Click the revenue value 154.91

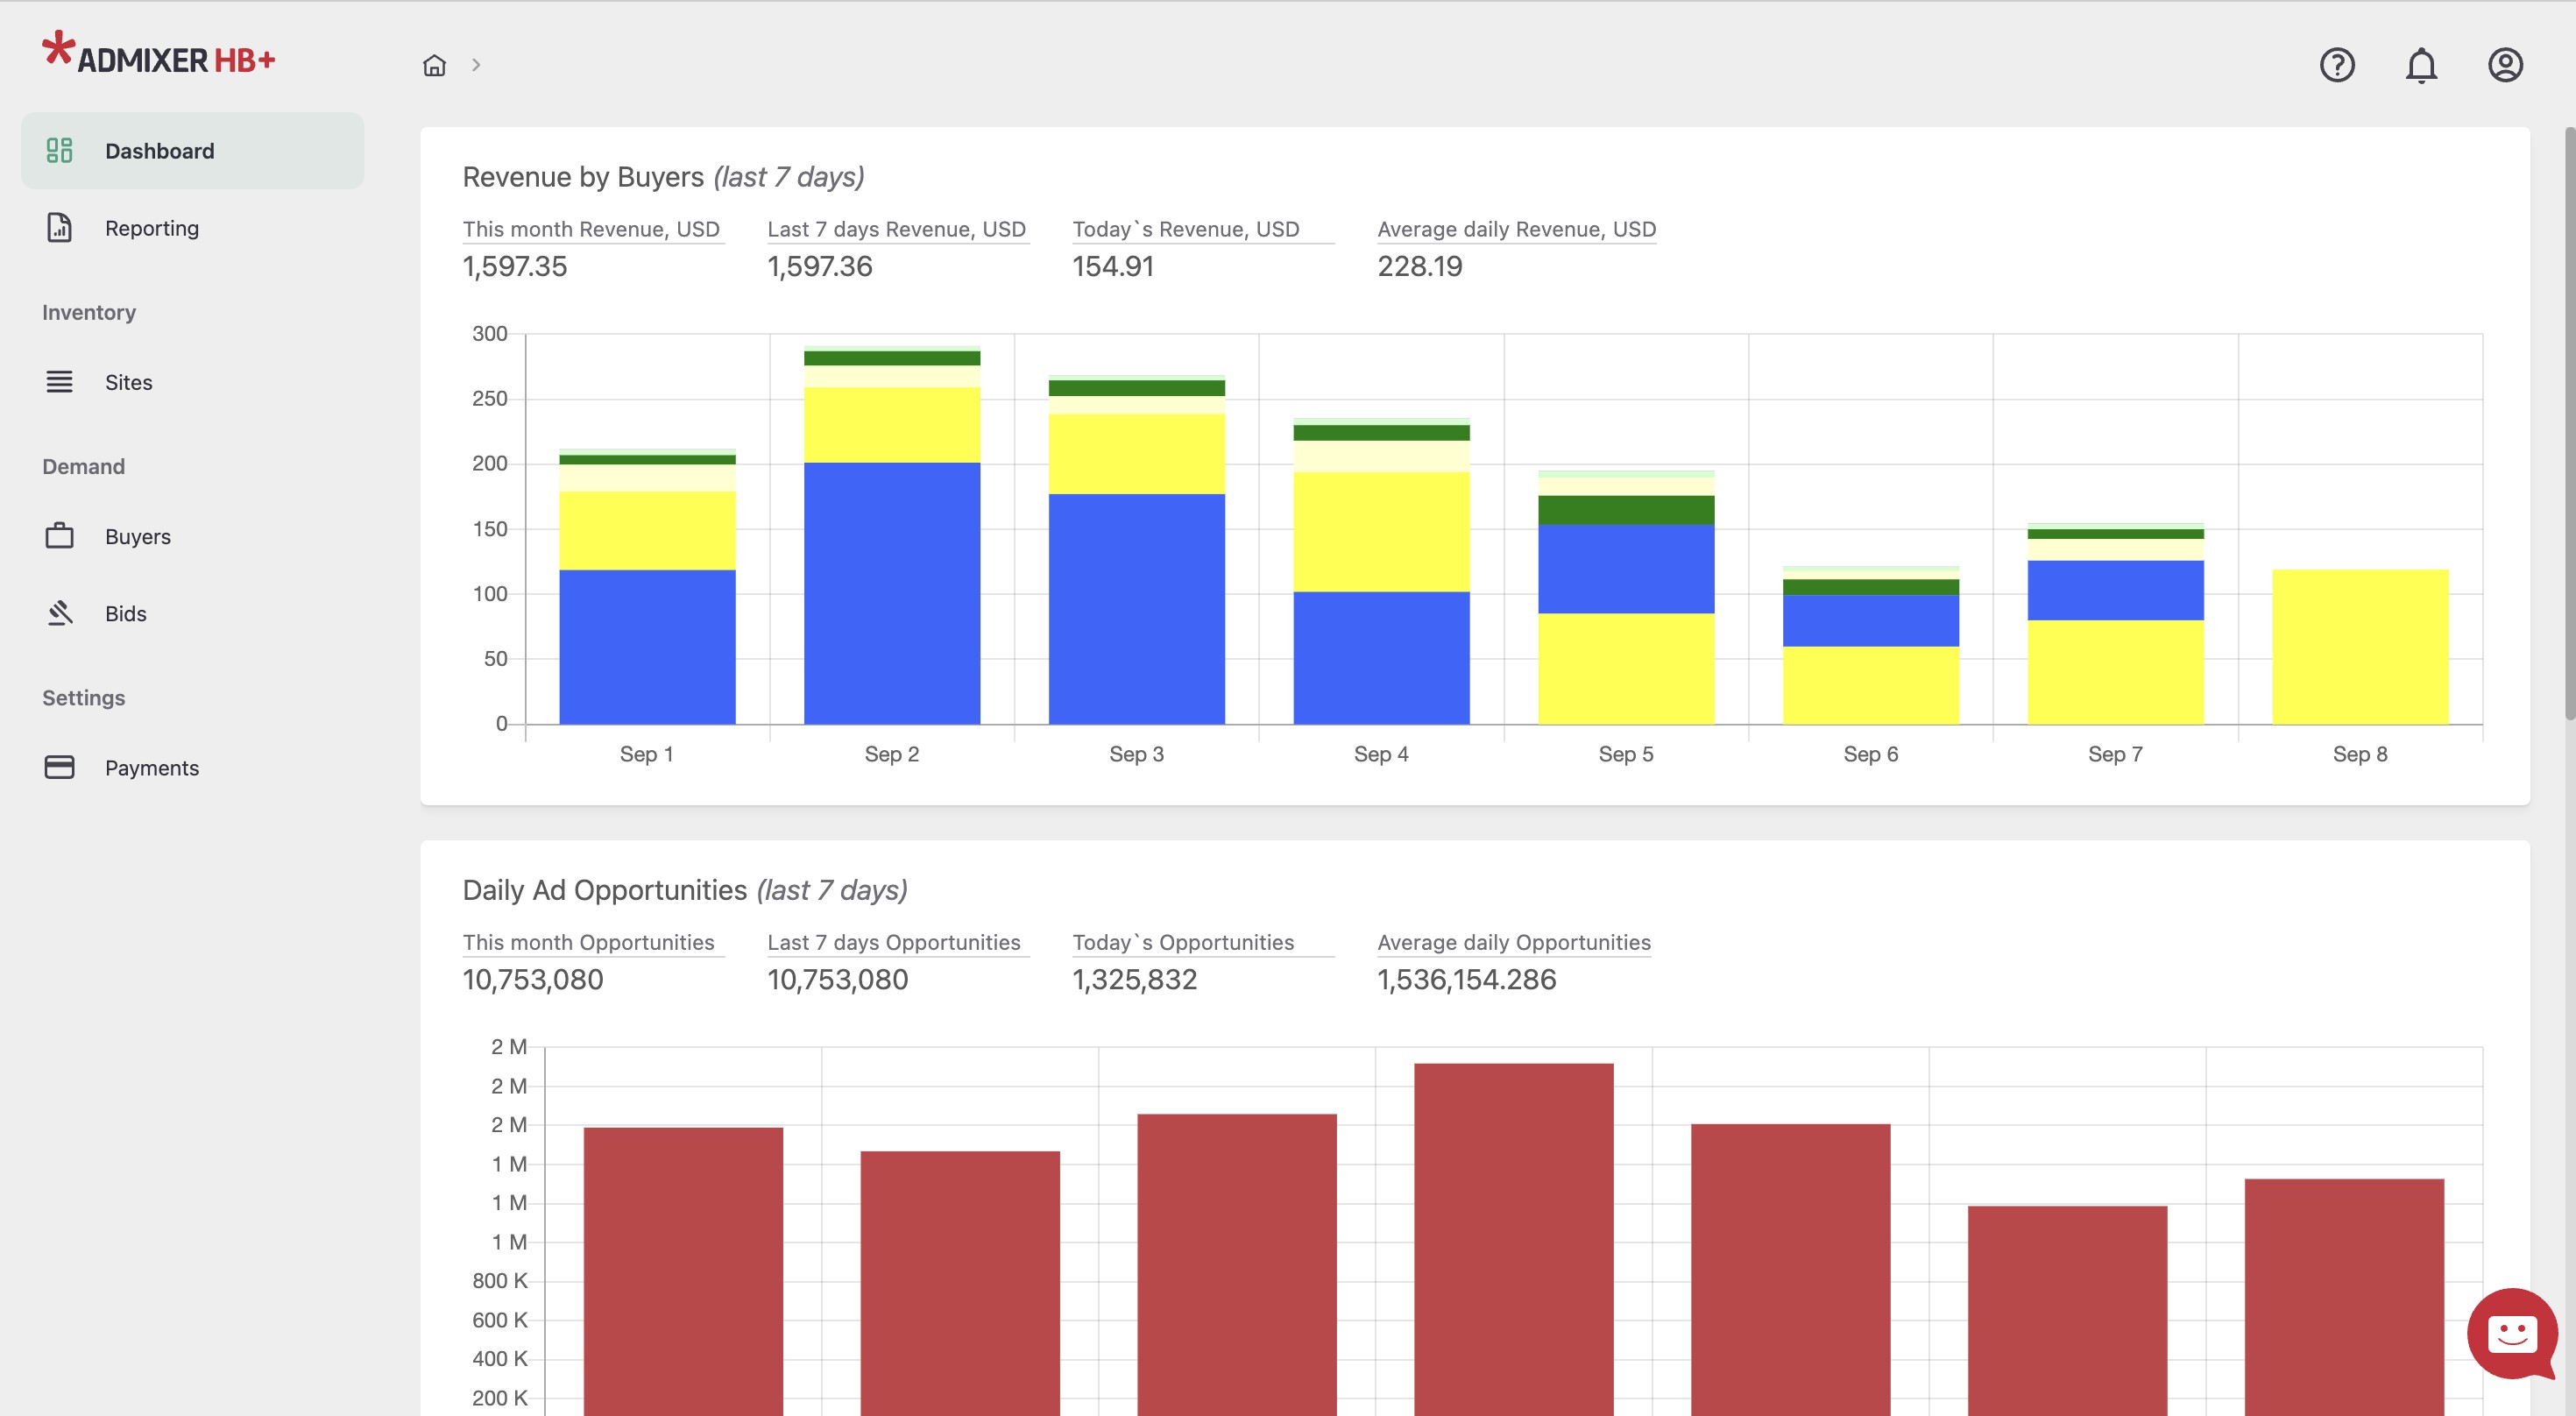point(1112,266)
